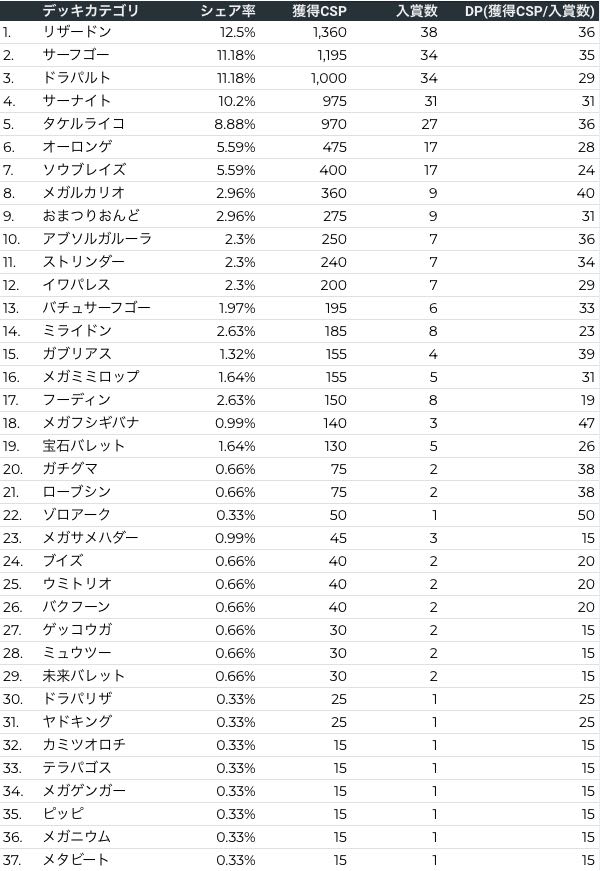This screenshot has width=600, height=871.
Task: Select the メガゲンガー deck cell
Action: 84,791
